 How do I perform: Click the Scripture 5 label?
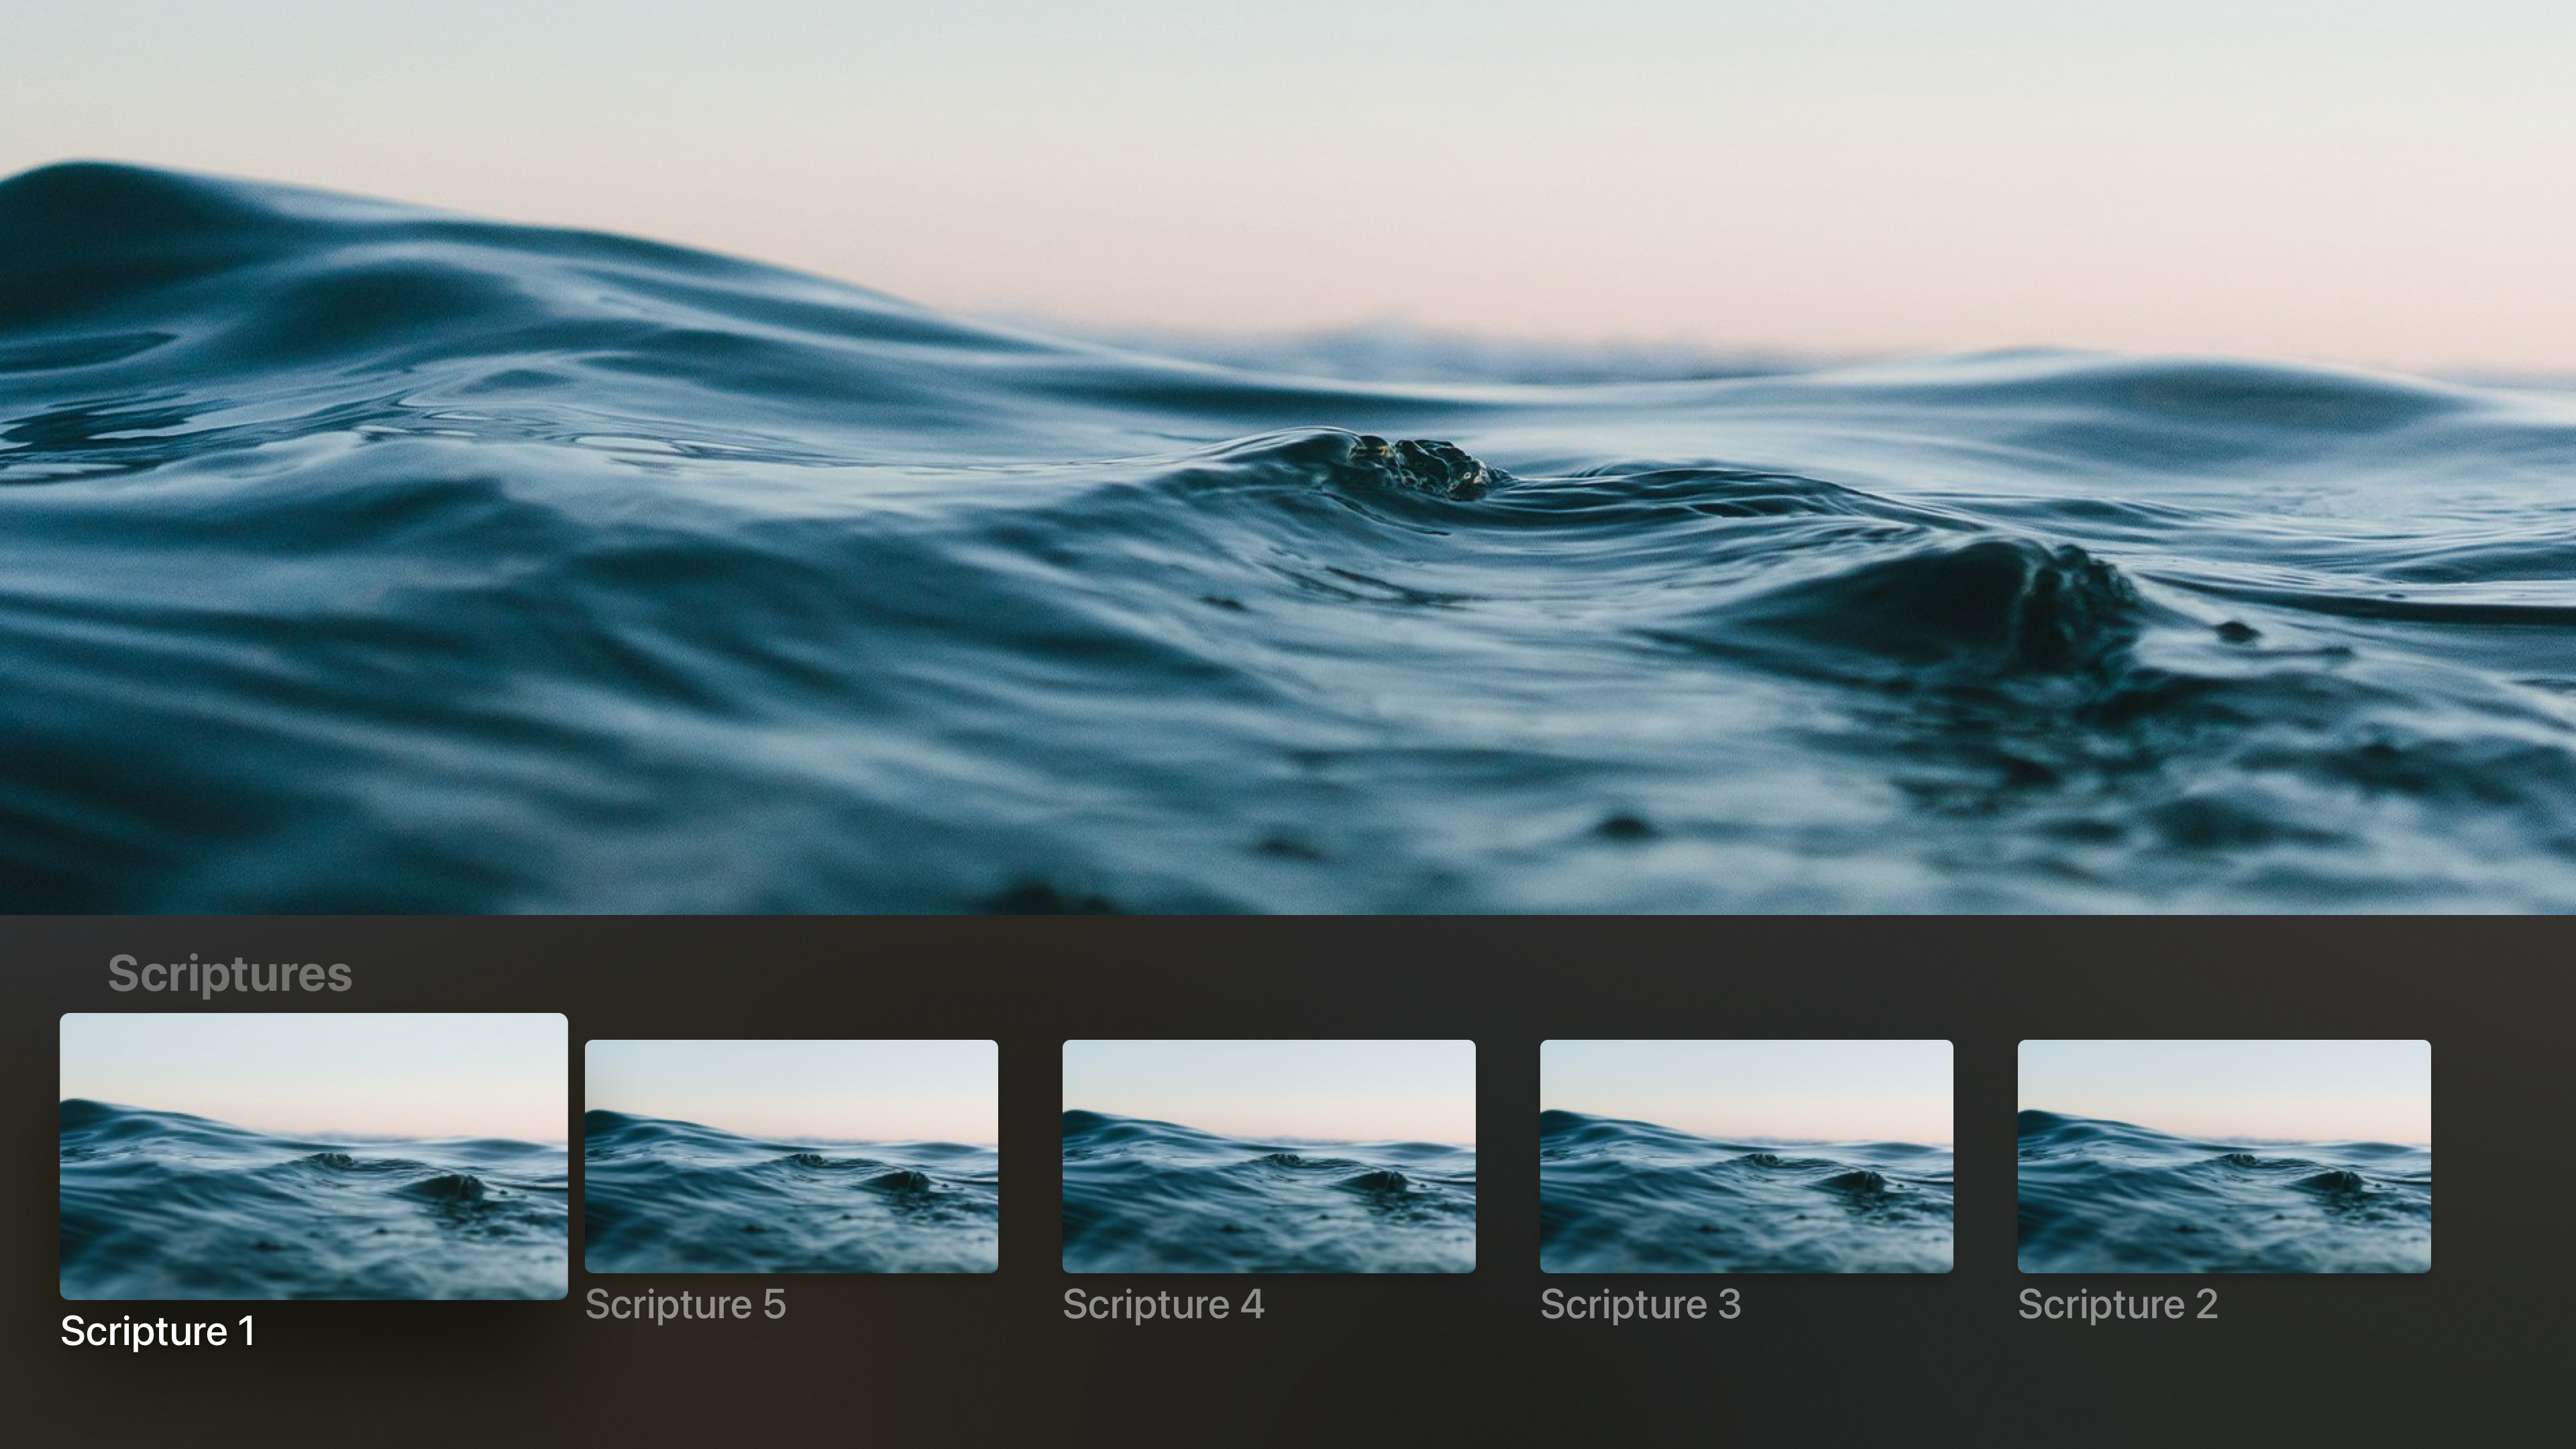[686, 1304]
